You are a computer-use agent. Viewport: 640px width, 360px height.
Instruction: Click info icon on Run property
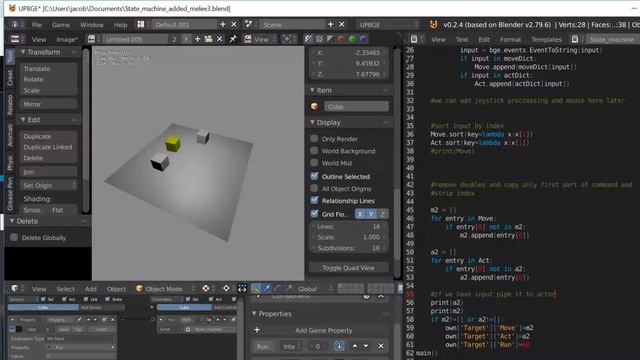coord(339,346)
